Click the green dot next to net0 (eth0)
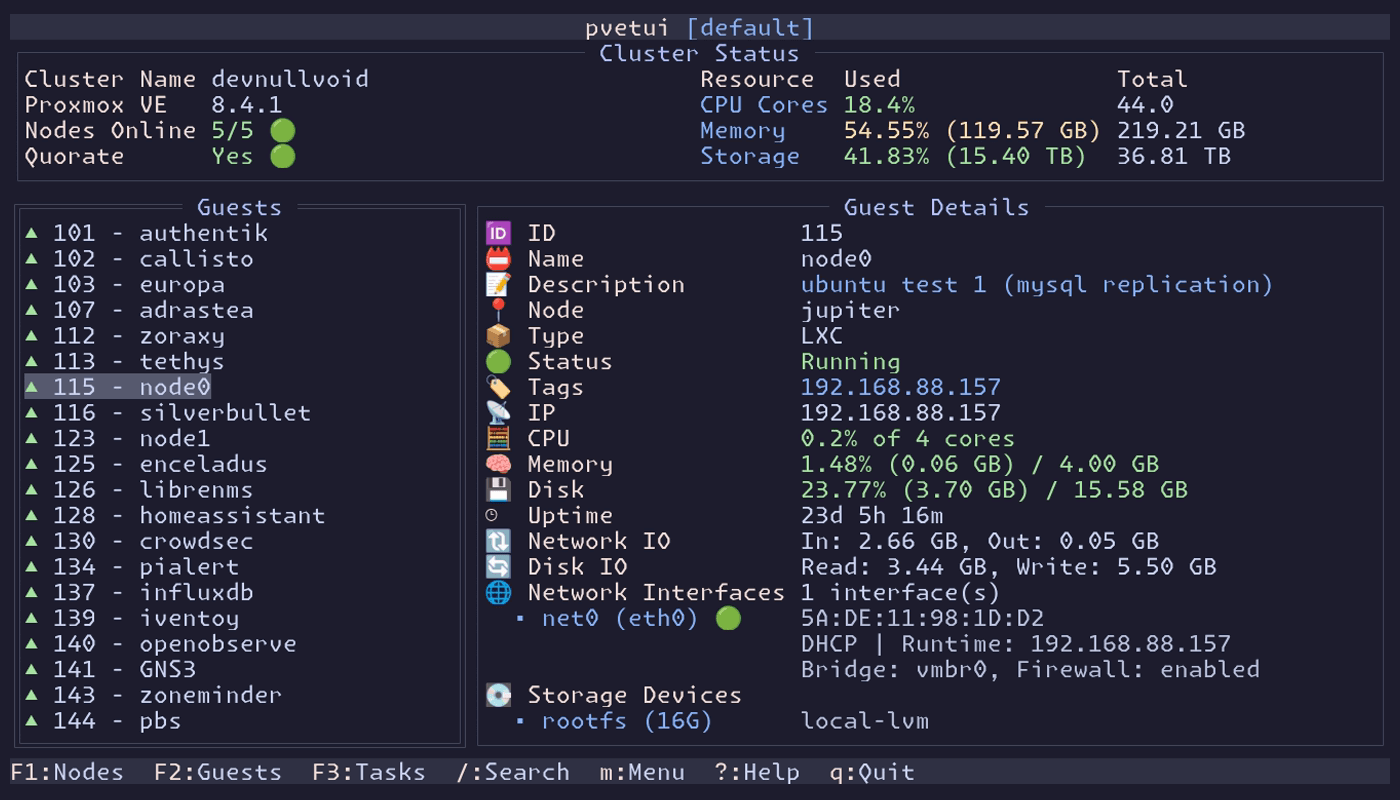The image size is (1400, 800). click(729, 618)
